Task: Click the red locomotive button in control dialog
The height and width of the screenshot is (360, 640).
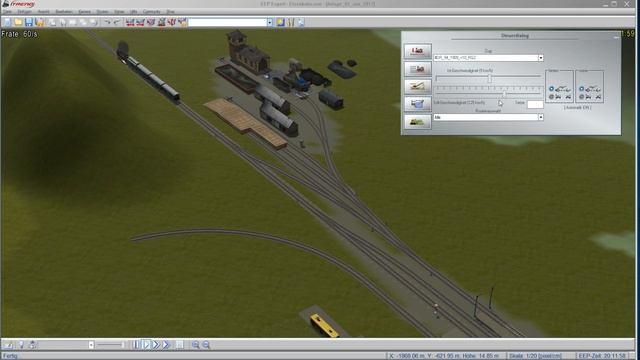Action: point(418,51)
